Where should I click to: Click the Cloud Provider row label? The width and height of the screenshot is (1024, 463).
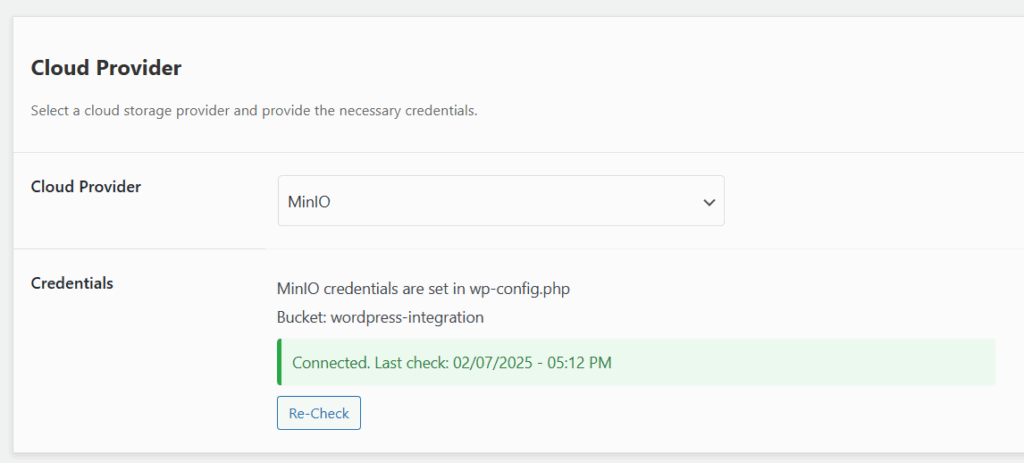click(86, 187)
